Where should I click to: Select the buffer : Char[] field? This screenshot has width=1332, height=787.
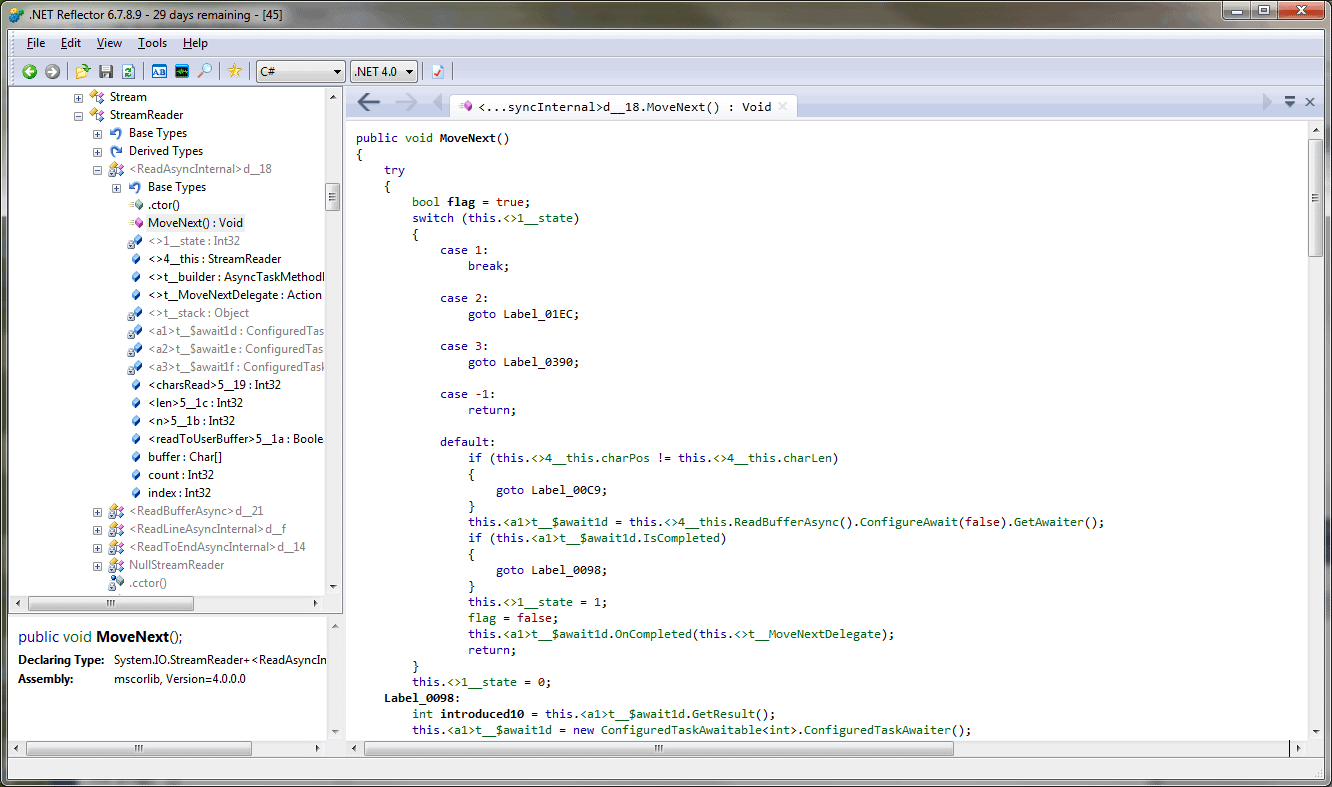(184, 457)
